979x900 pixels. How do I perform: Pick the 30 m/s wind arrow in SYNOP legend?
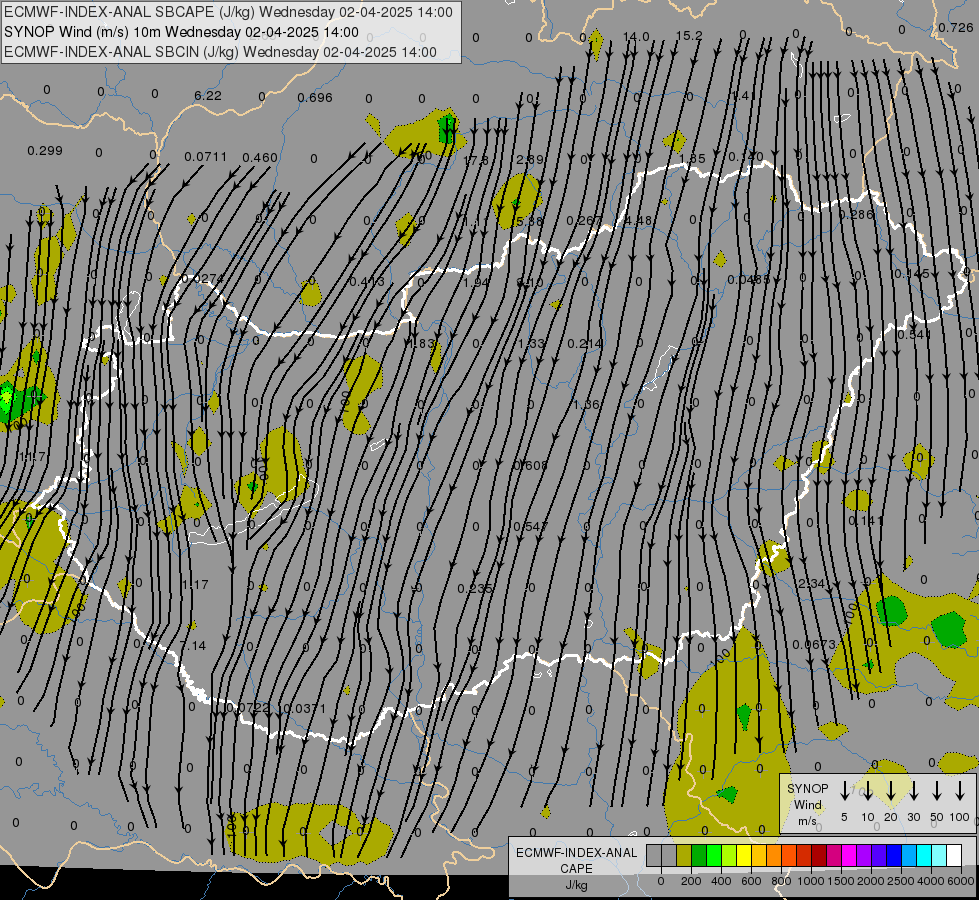pos(913,791)
